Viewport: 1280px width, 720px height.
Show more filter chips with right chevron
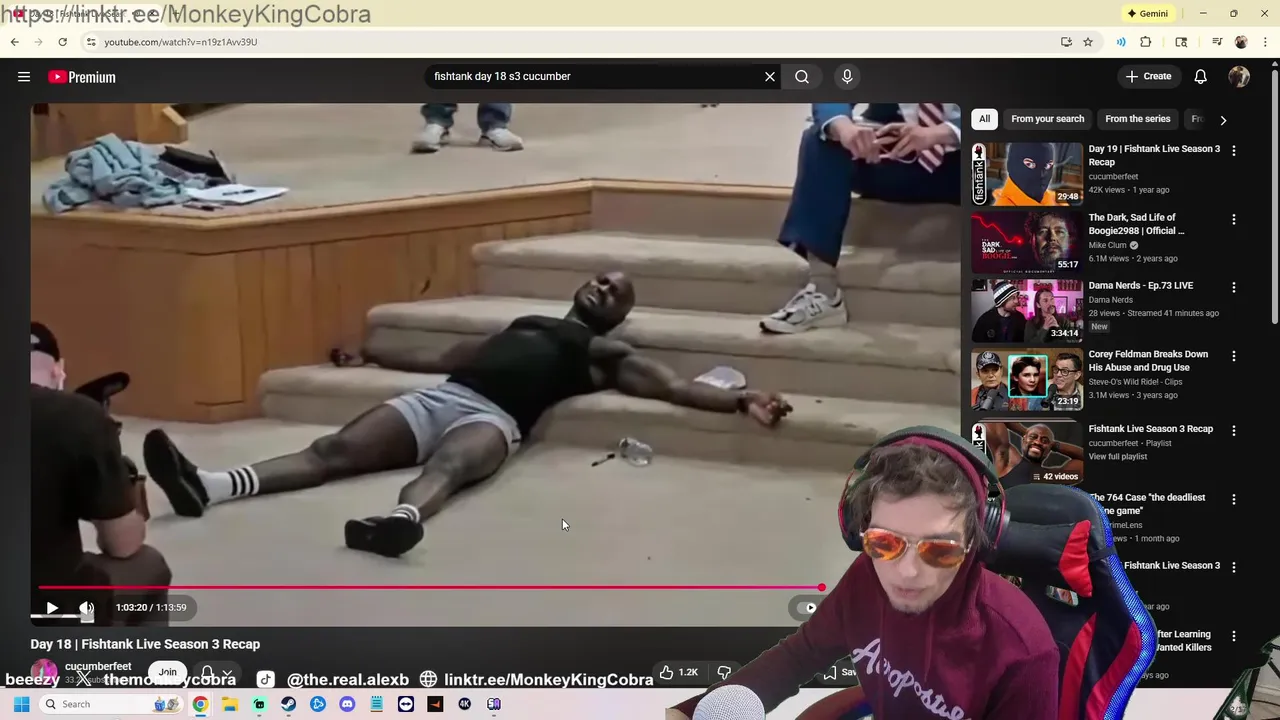(x=1223, y=119)
